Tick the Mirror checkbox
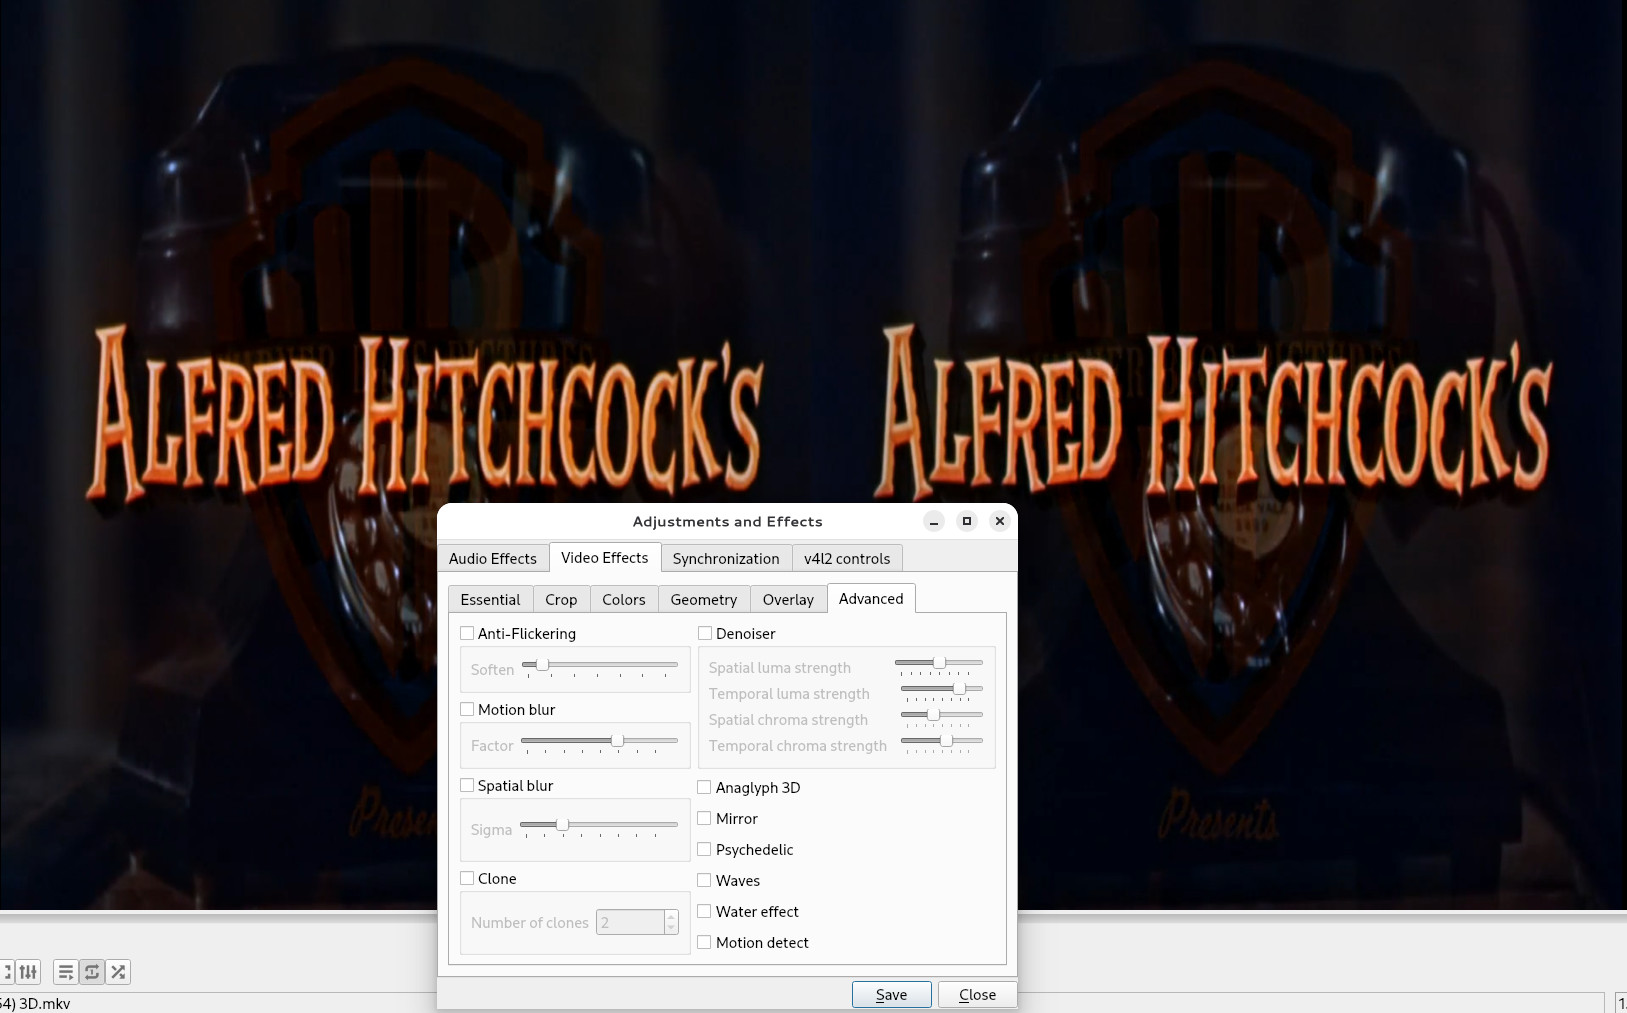Screen dimensions: 1627x1013 pyautogui.click(x=705, y=818)
